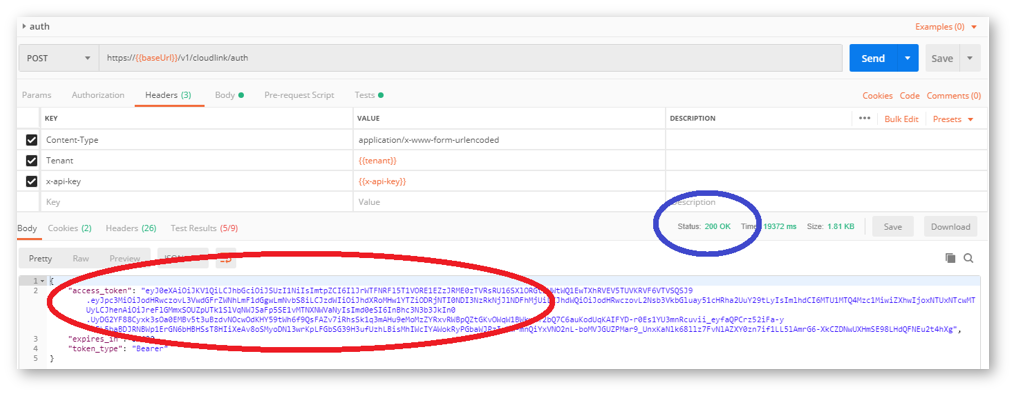Open the Examples (0) dropdown

[946, 27]
